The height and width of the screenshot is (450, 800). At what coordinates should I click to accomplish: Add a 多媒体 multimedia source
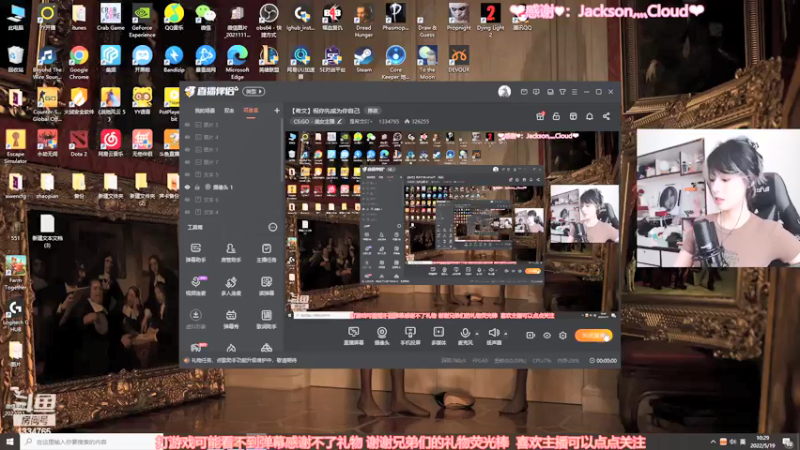(x=438, y=336)
